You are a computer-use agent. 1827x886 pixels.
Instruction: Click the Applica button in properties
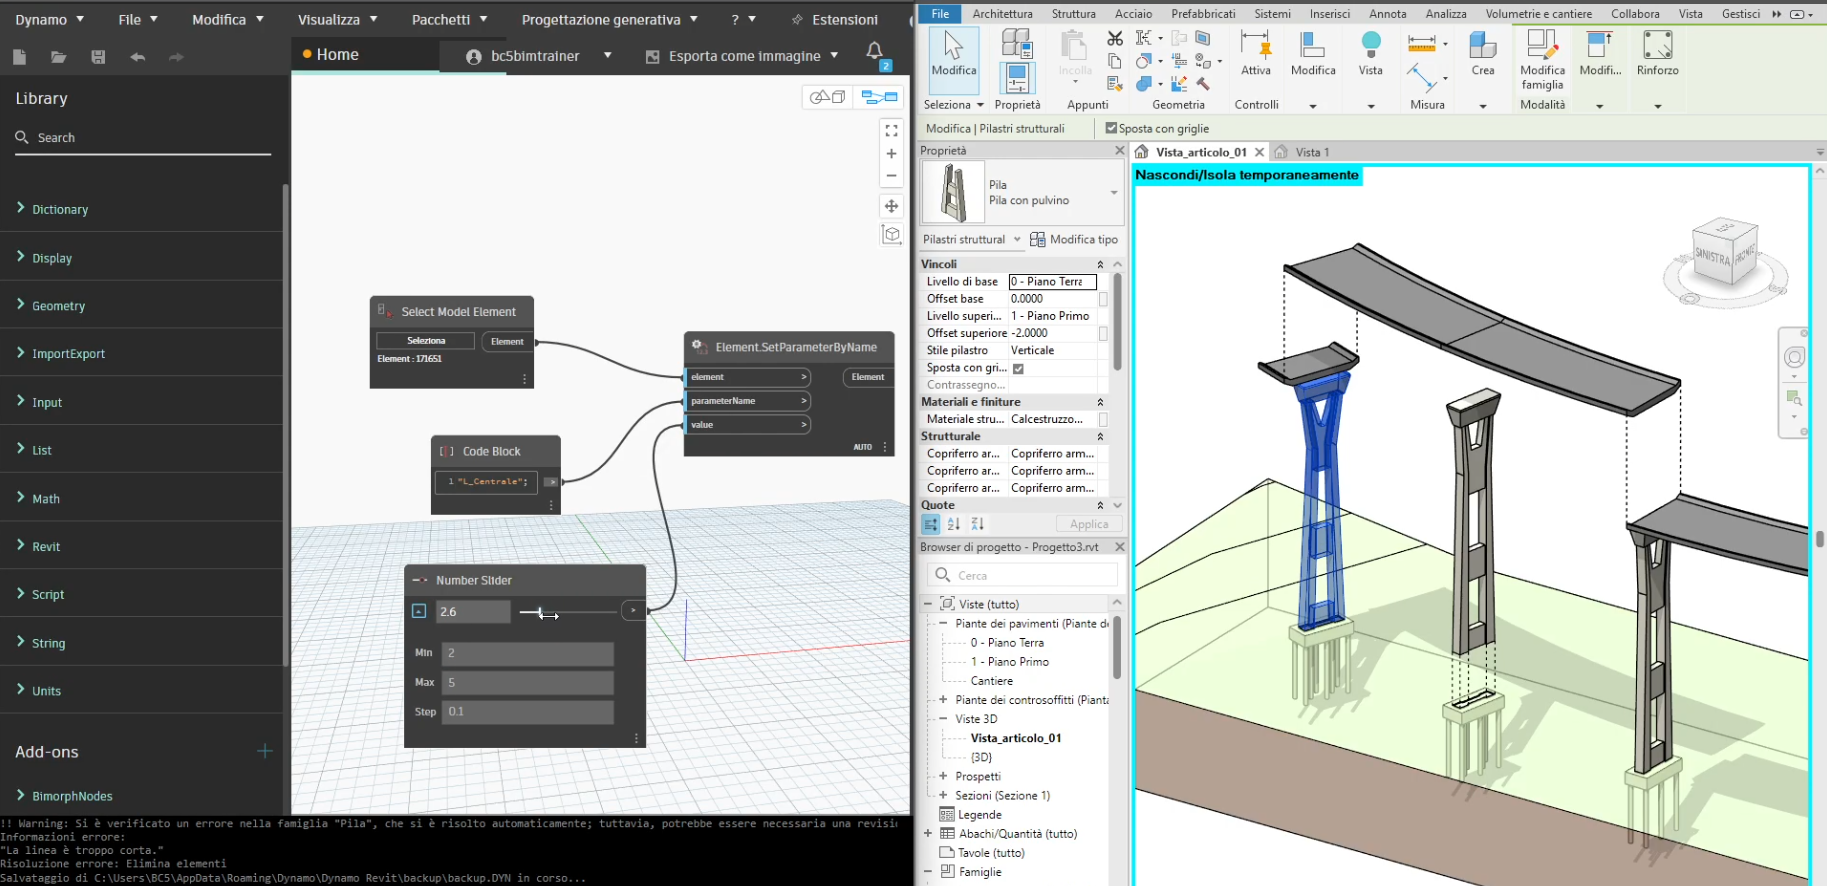[1089, 524]
